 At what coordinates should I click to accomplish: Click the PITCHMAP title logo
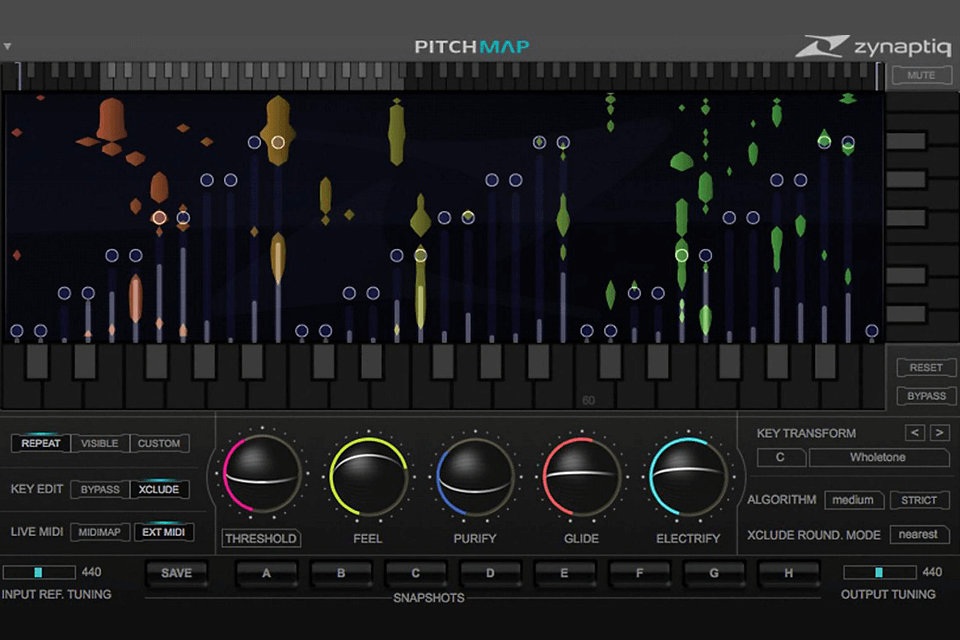(472, 45)
